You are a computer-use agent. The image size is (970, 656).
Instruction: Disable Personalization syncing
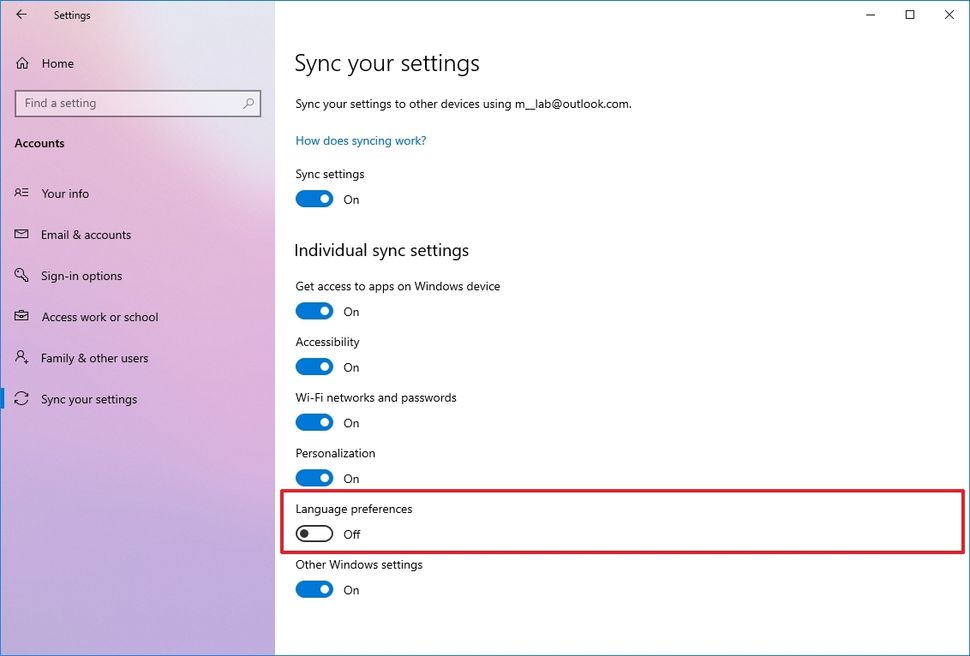(314, 478)
